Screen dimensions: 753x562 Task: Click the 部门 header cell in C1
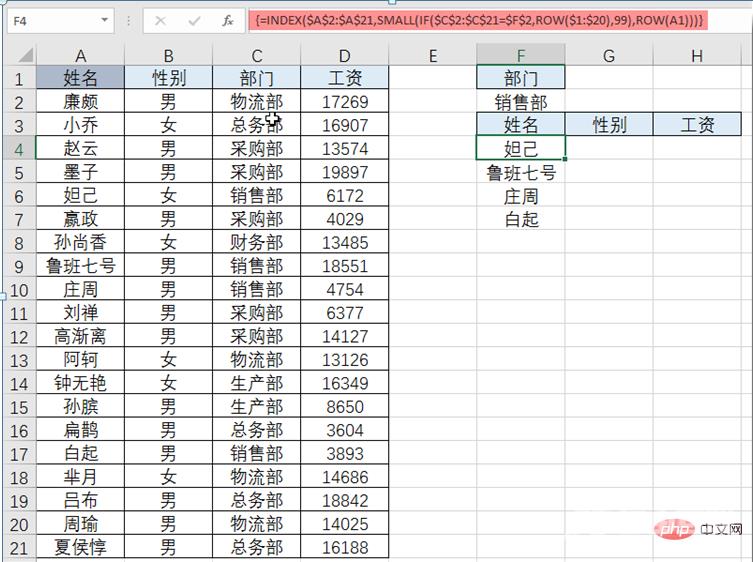click(x=256, y=77)
